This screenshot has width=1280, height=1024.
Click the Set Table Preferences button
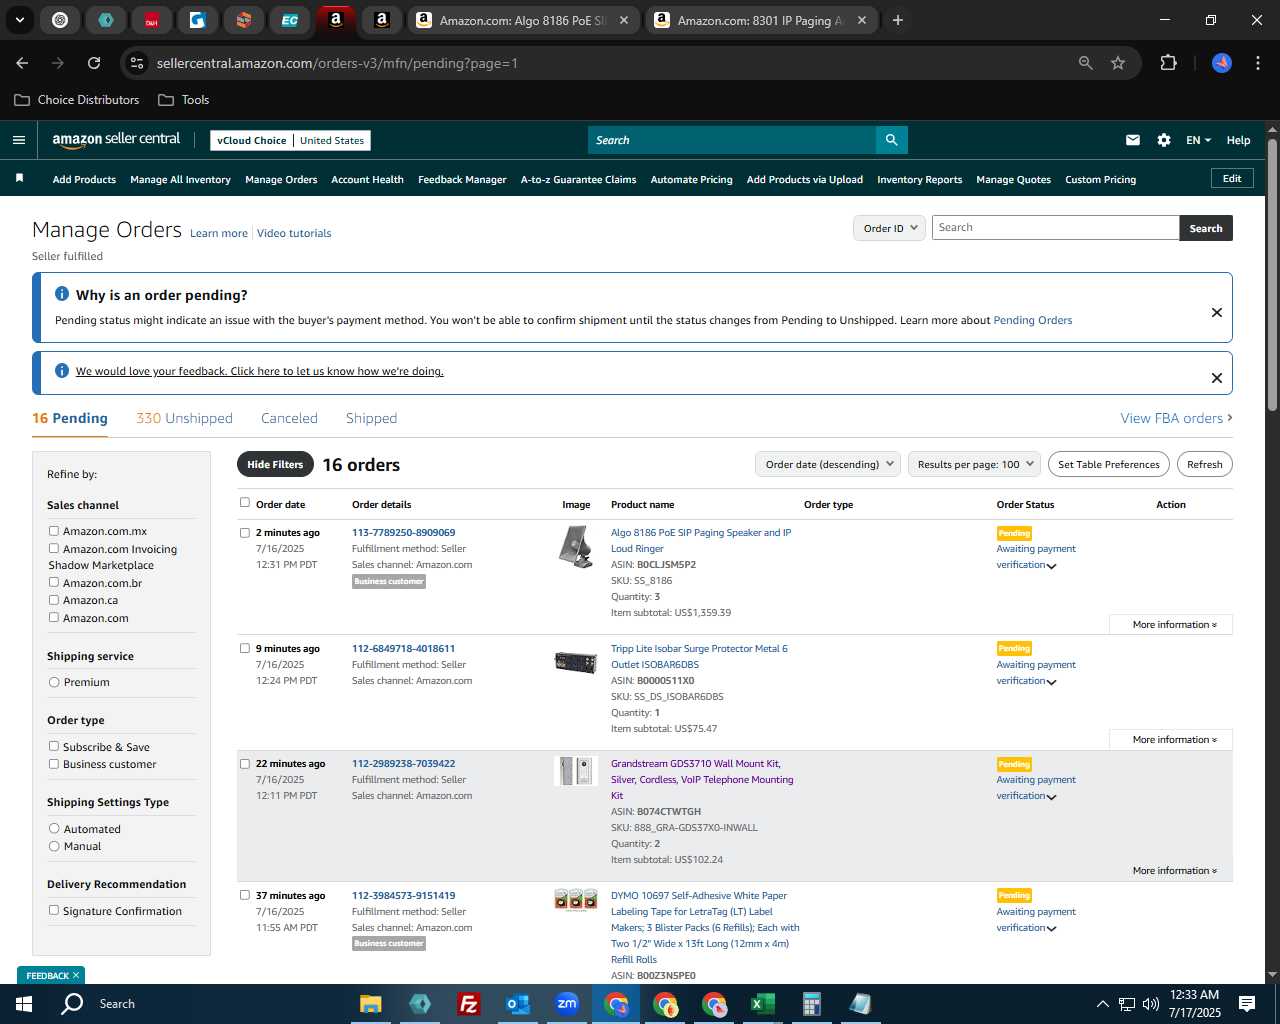tap(1108, 464)
